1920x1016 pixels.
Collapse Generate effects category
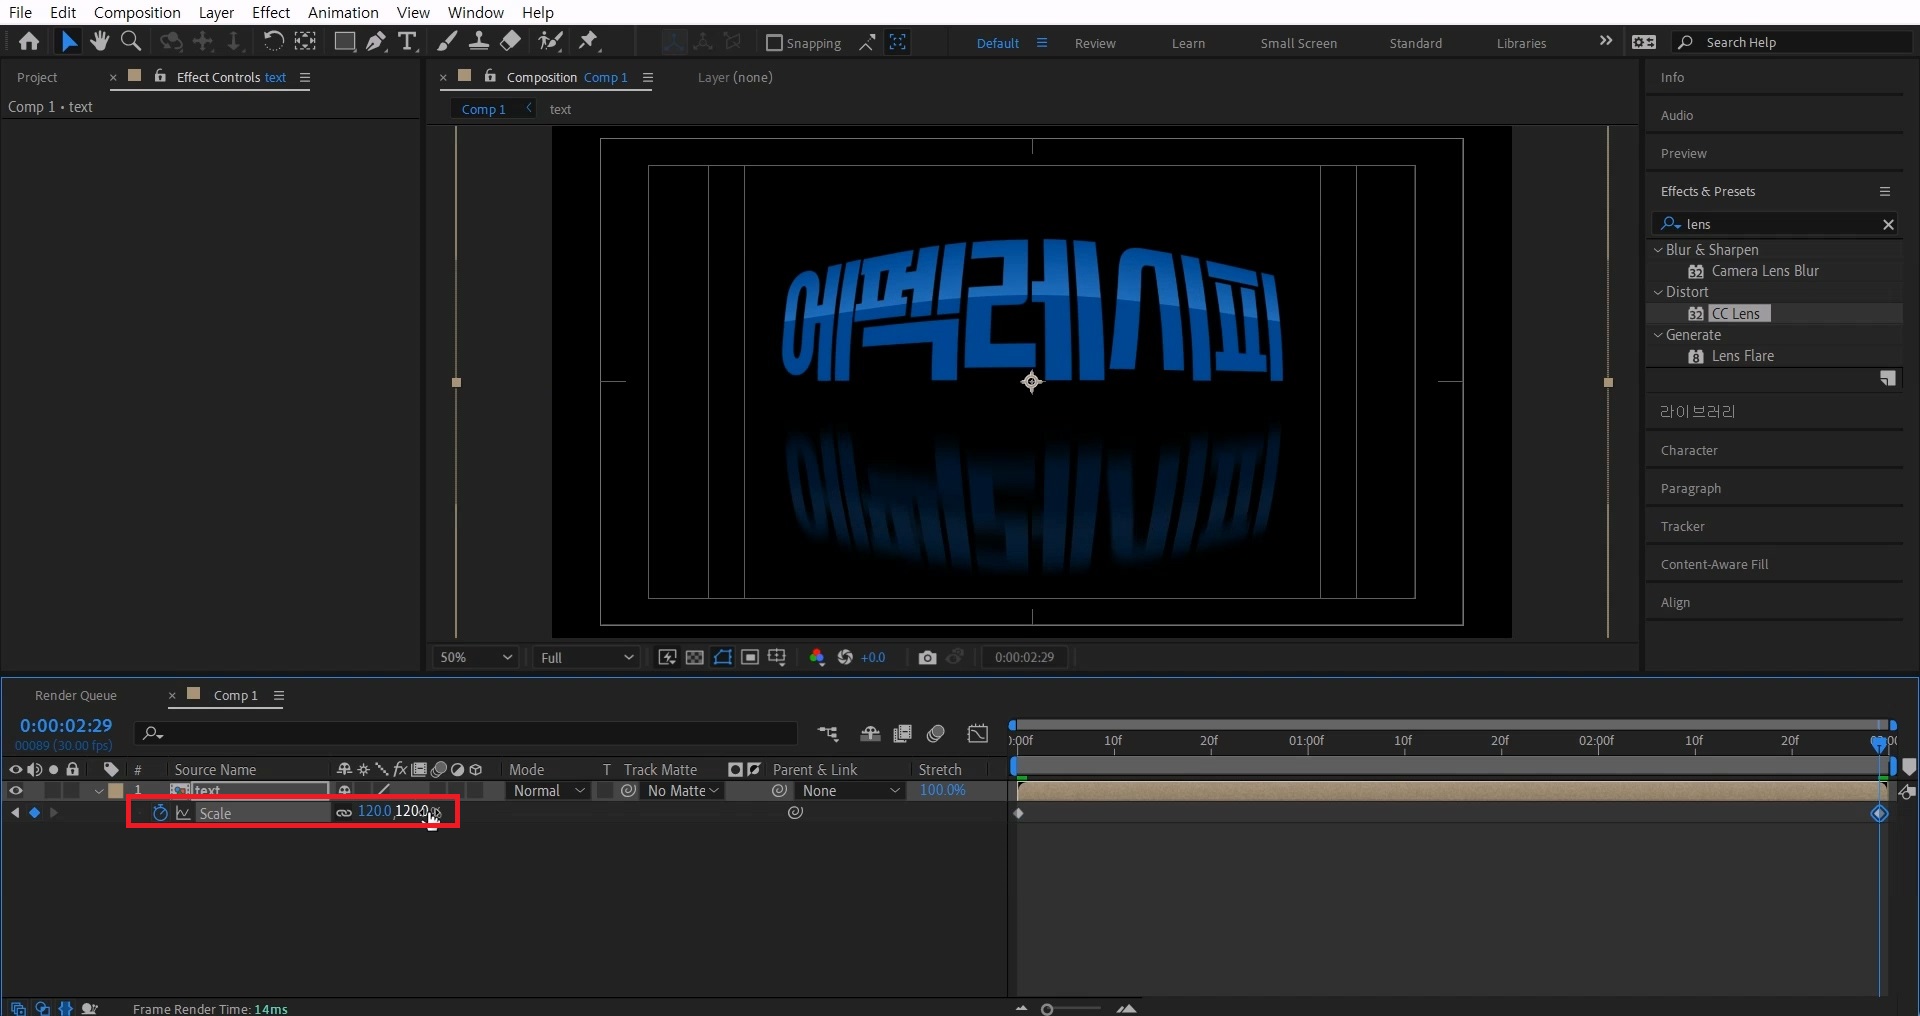tap(1658, 335)
